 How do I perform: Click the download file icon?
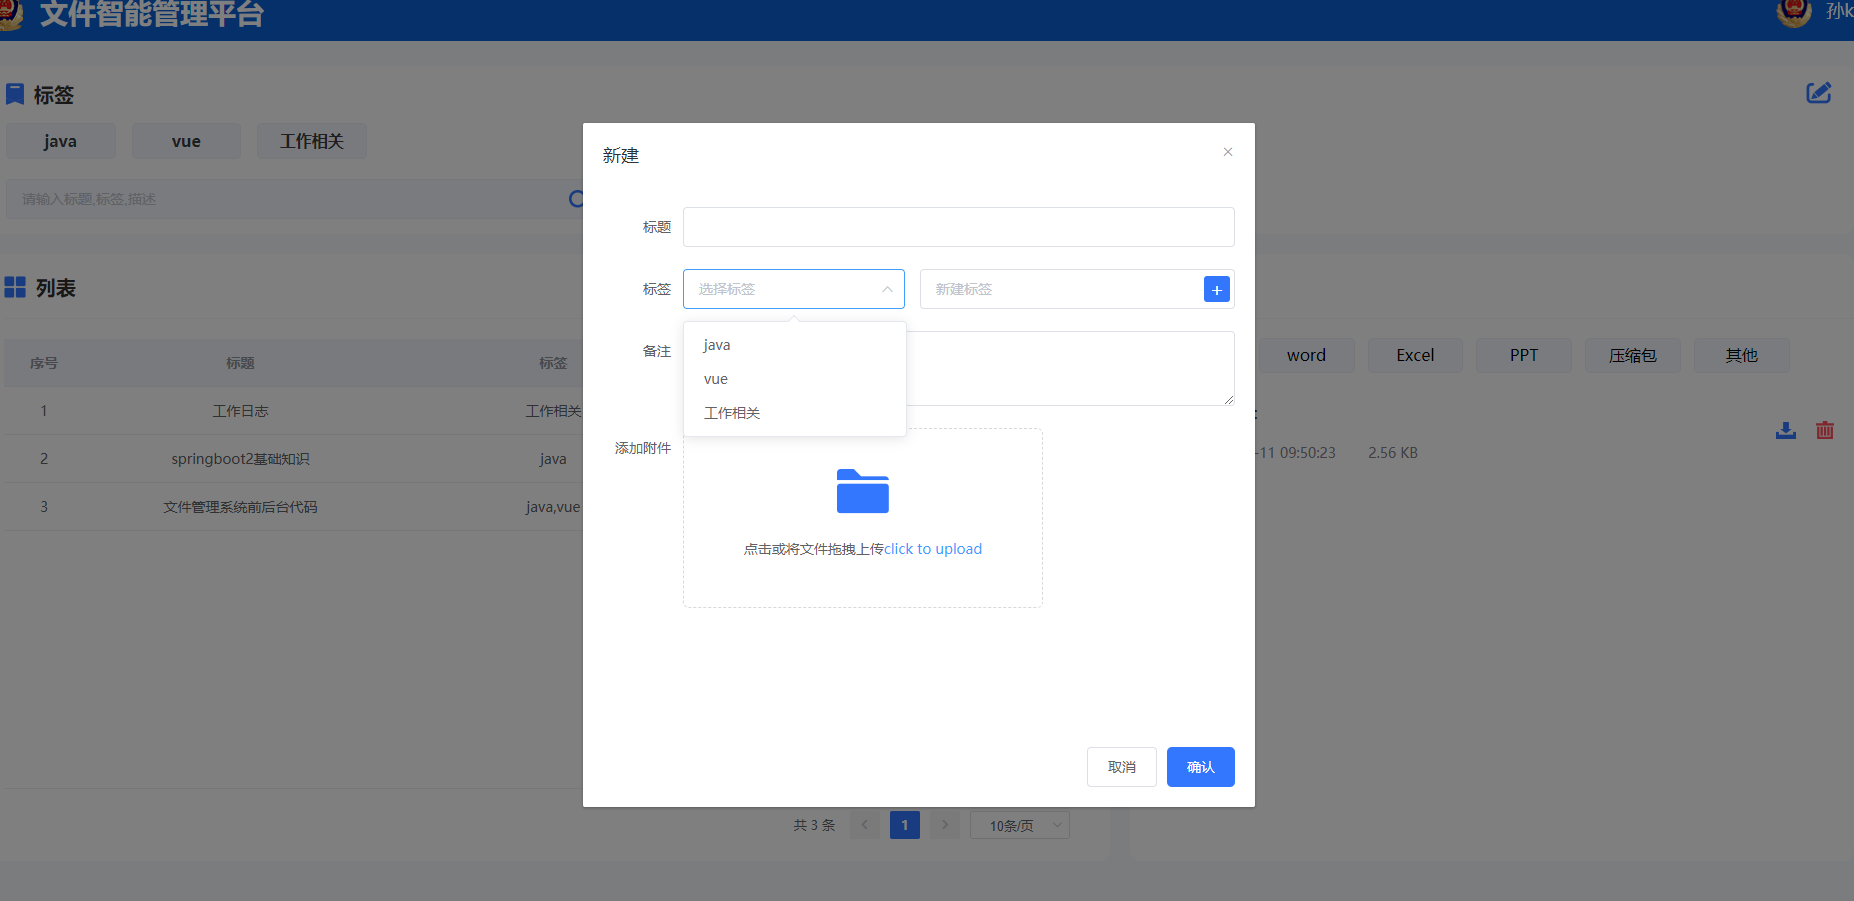(x=1786, y=430)
